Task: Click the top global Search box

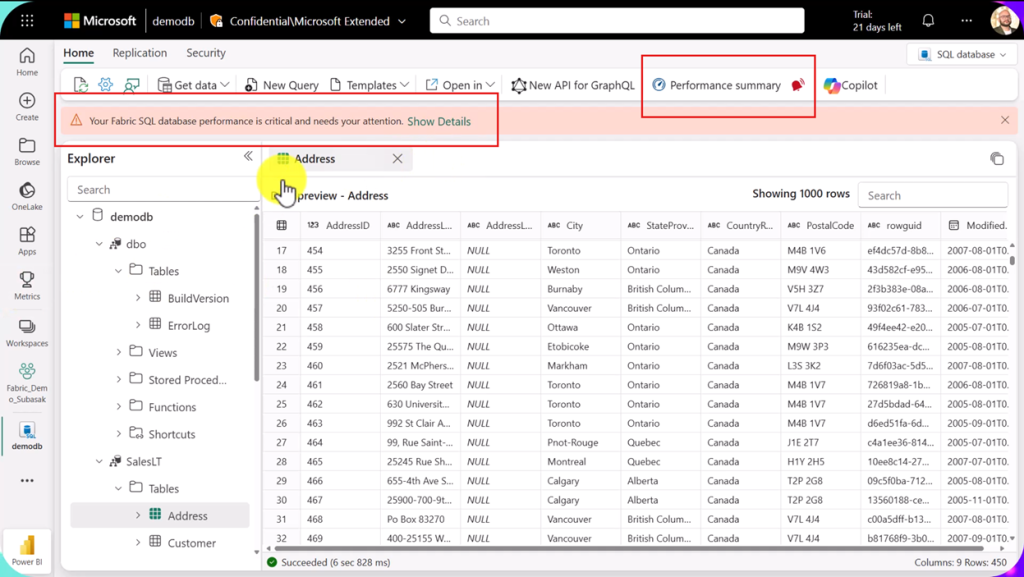Action: [x=616, y=21]
